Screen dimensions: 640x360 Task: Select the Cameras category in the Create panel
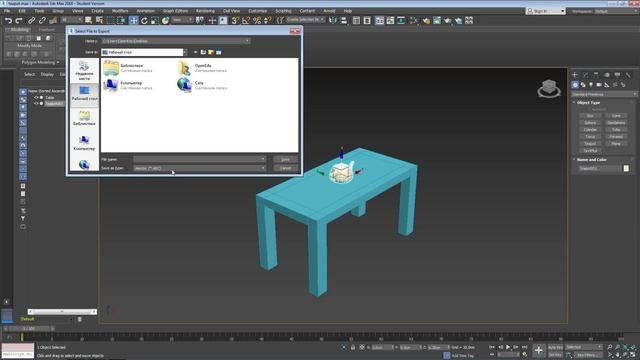599,85
